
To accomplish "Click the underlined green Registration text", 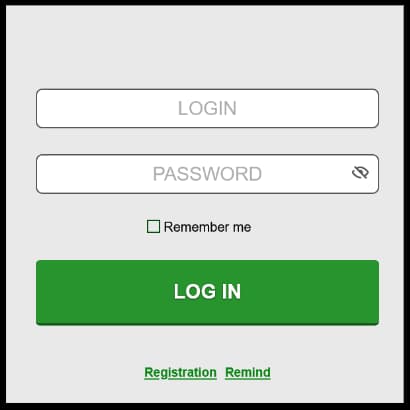I will [180, 372].
